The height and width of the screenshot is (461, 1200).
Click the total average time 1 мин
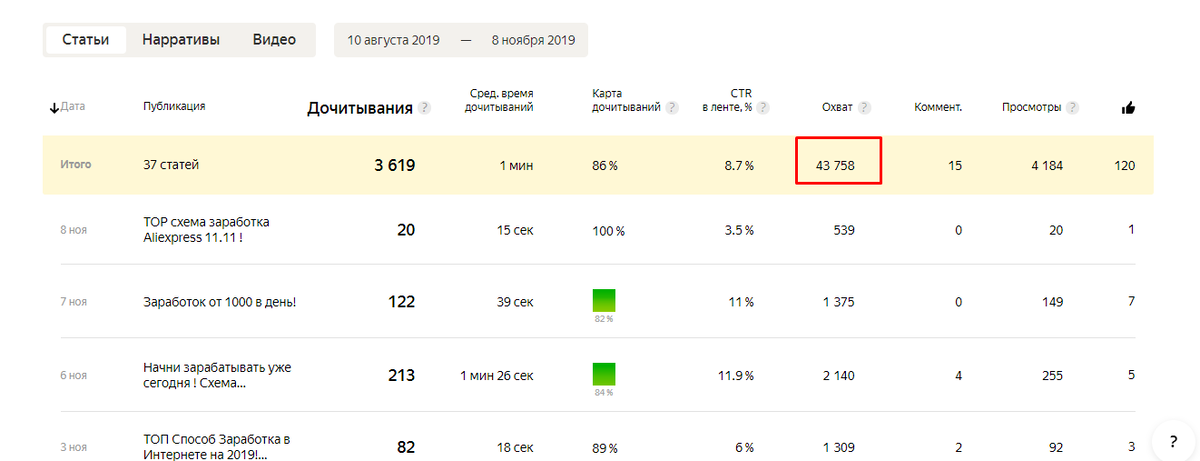516,165
